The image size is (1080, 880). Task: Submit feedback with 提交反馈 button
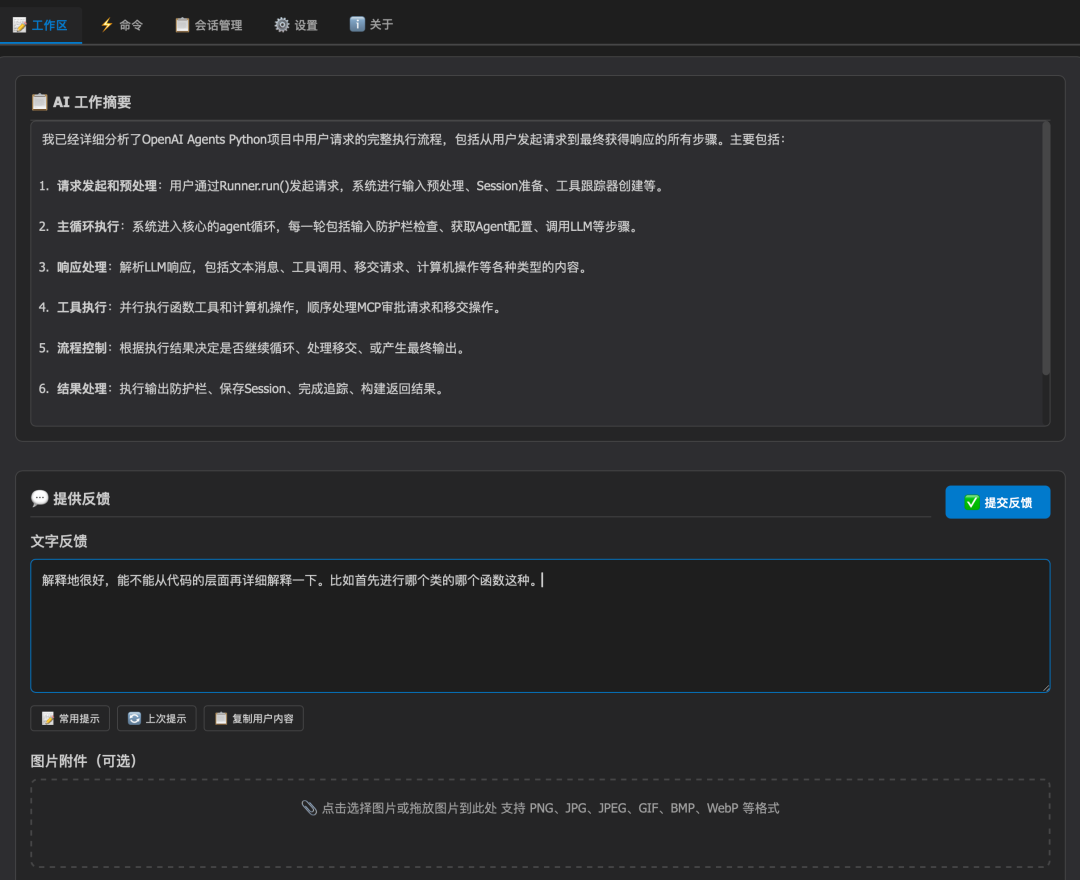pos(997,502)
